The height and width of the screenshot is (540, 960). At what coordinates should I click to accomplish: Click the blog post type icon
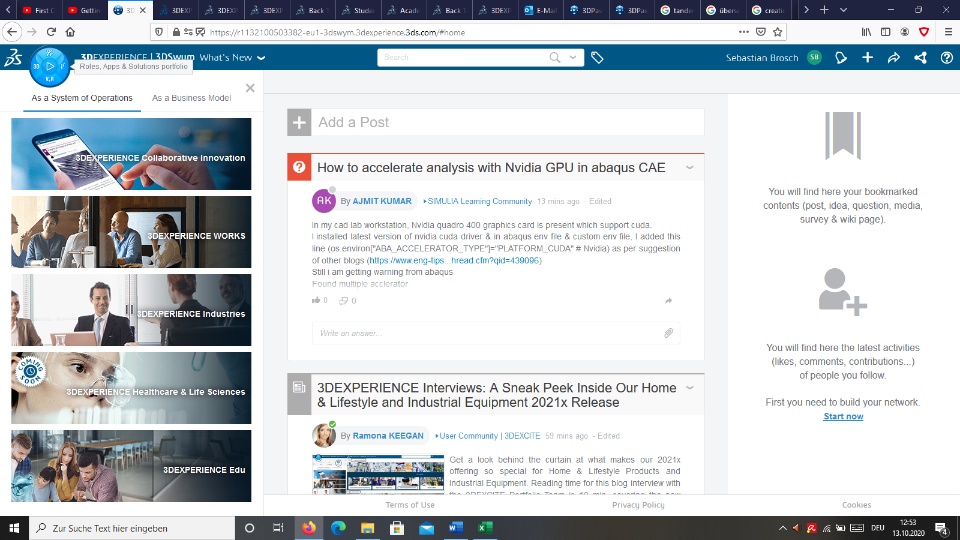click(299, 388)
